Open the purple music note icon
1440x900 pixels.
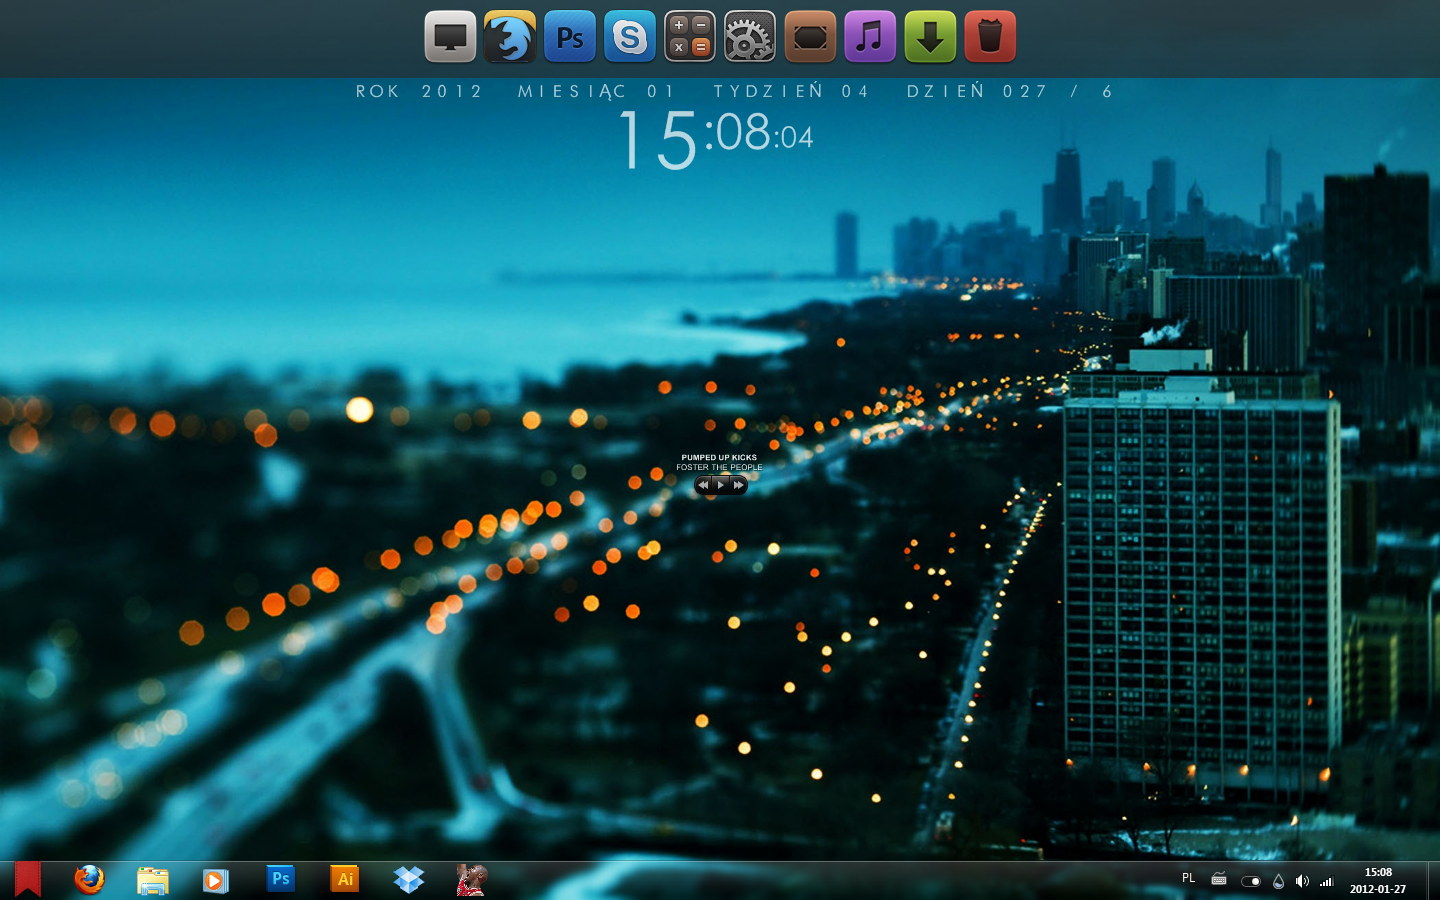[x=870, y=37]
